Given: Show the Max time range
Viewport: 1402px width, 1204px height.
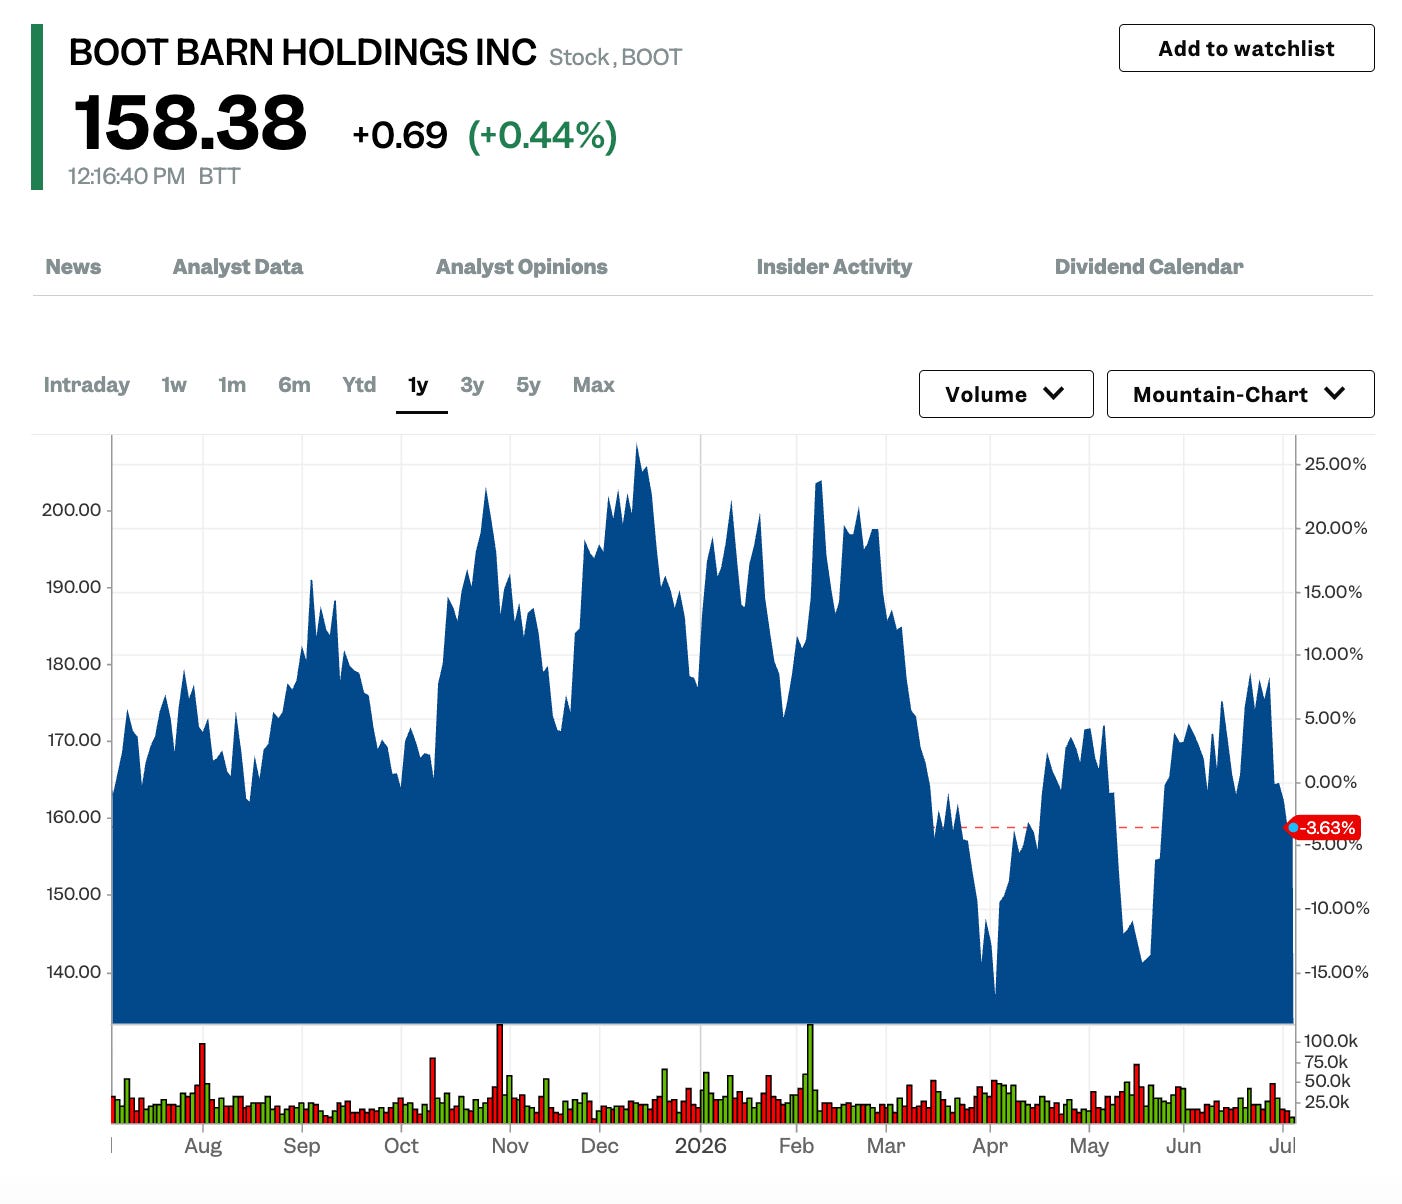Looking at the screenshot, I should coord(594,385).
